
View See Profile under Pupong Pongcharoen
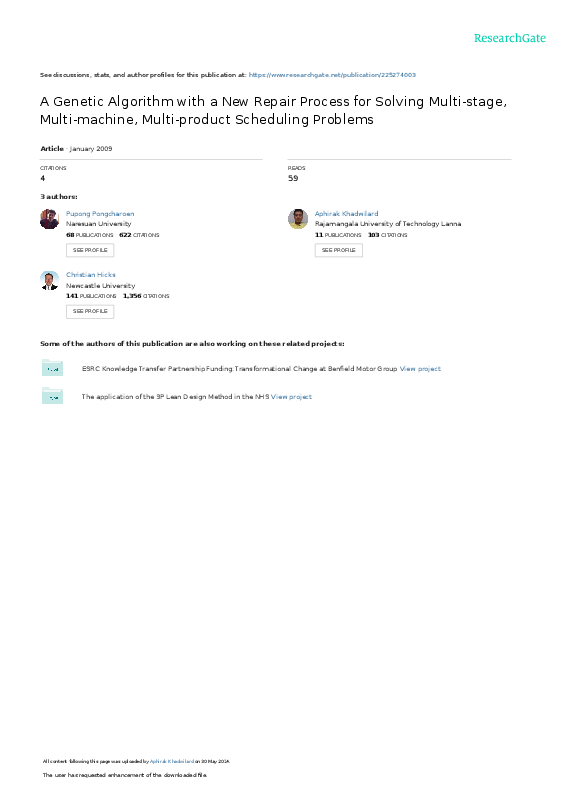[90, 250]
